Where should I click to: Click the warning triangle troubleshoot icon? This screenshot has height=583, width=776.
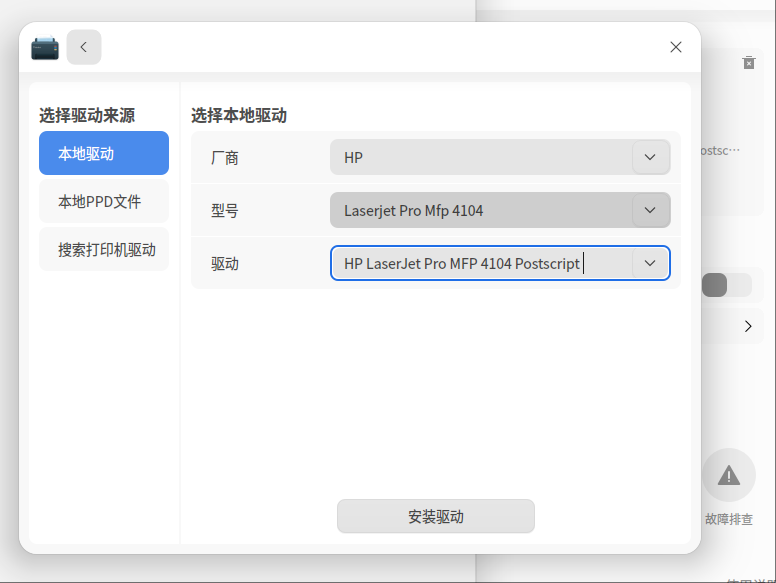click(x=728, y=475)
